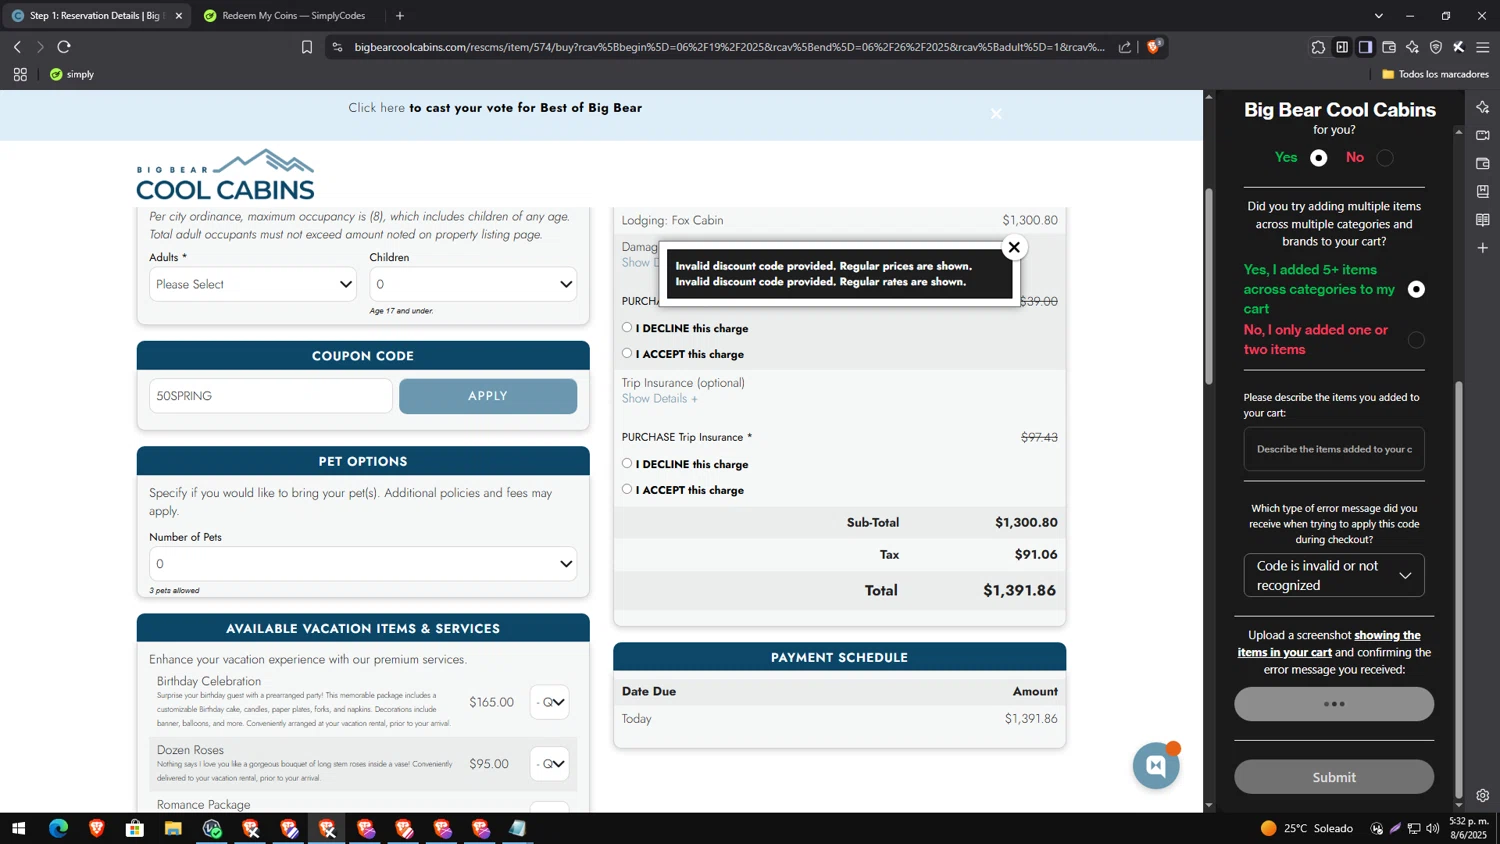This screenshot has height=844, width=1500.
Task: Share this page via the share icon
Action: 1125,47
